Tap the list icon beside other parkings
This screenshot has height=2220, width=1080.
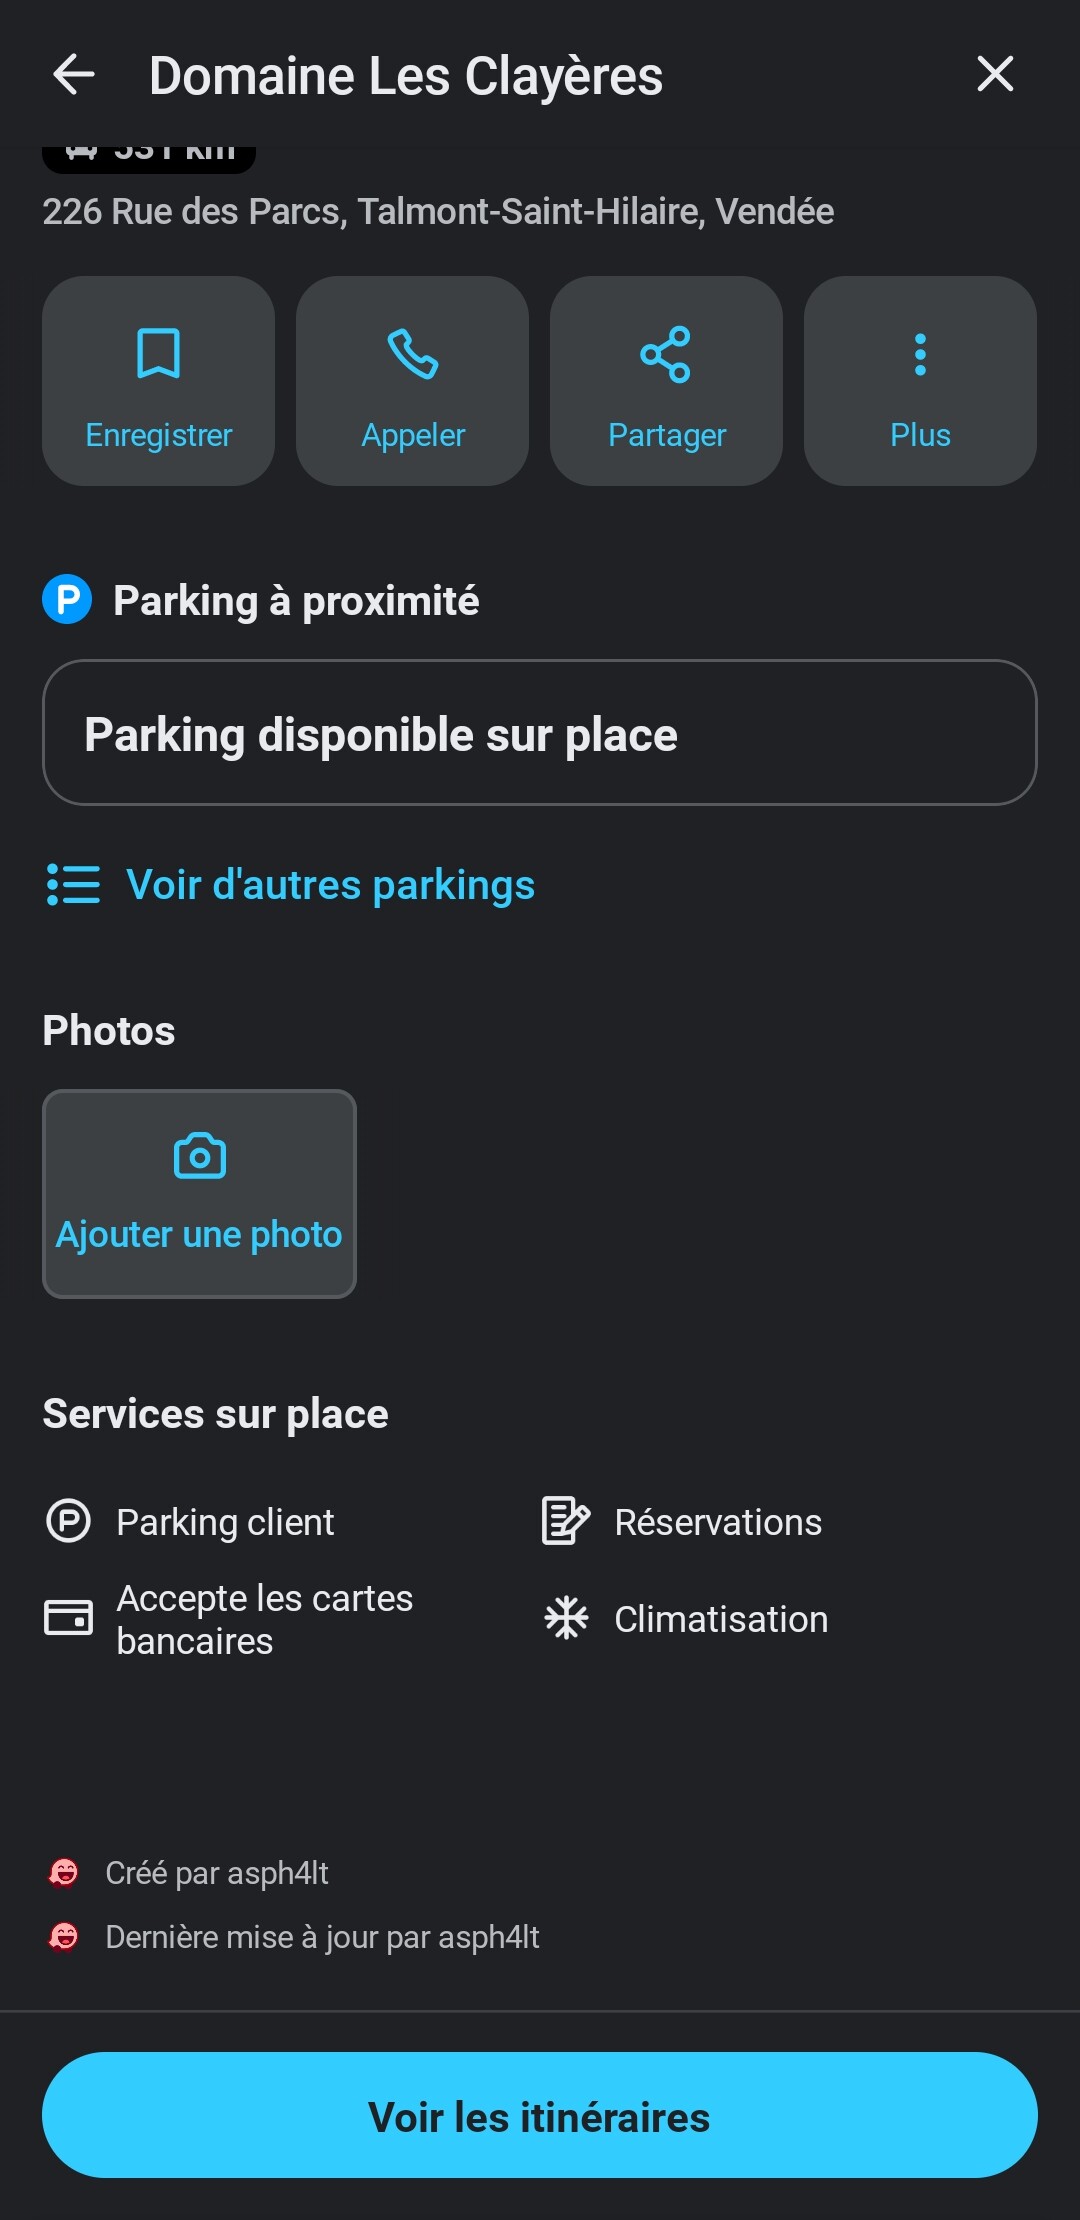(73, 885)
